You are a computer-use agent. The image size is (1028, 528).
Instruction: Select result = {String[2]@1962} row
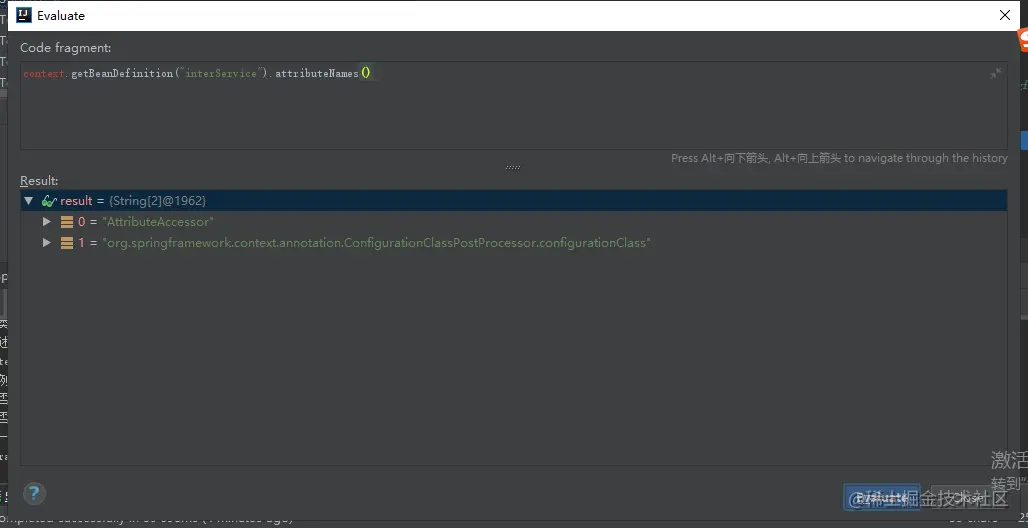click(513, 201)
